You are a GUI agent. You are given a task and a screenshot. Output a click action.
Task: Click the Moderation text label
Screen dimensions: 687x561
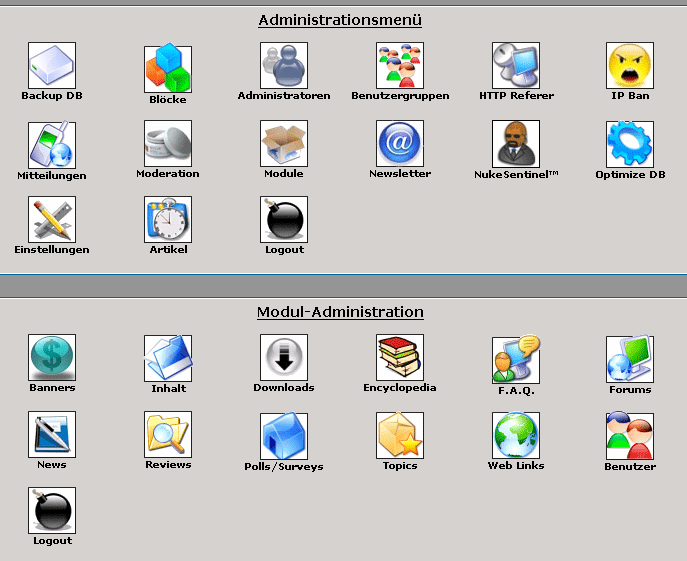tap(168, 174)
